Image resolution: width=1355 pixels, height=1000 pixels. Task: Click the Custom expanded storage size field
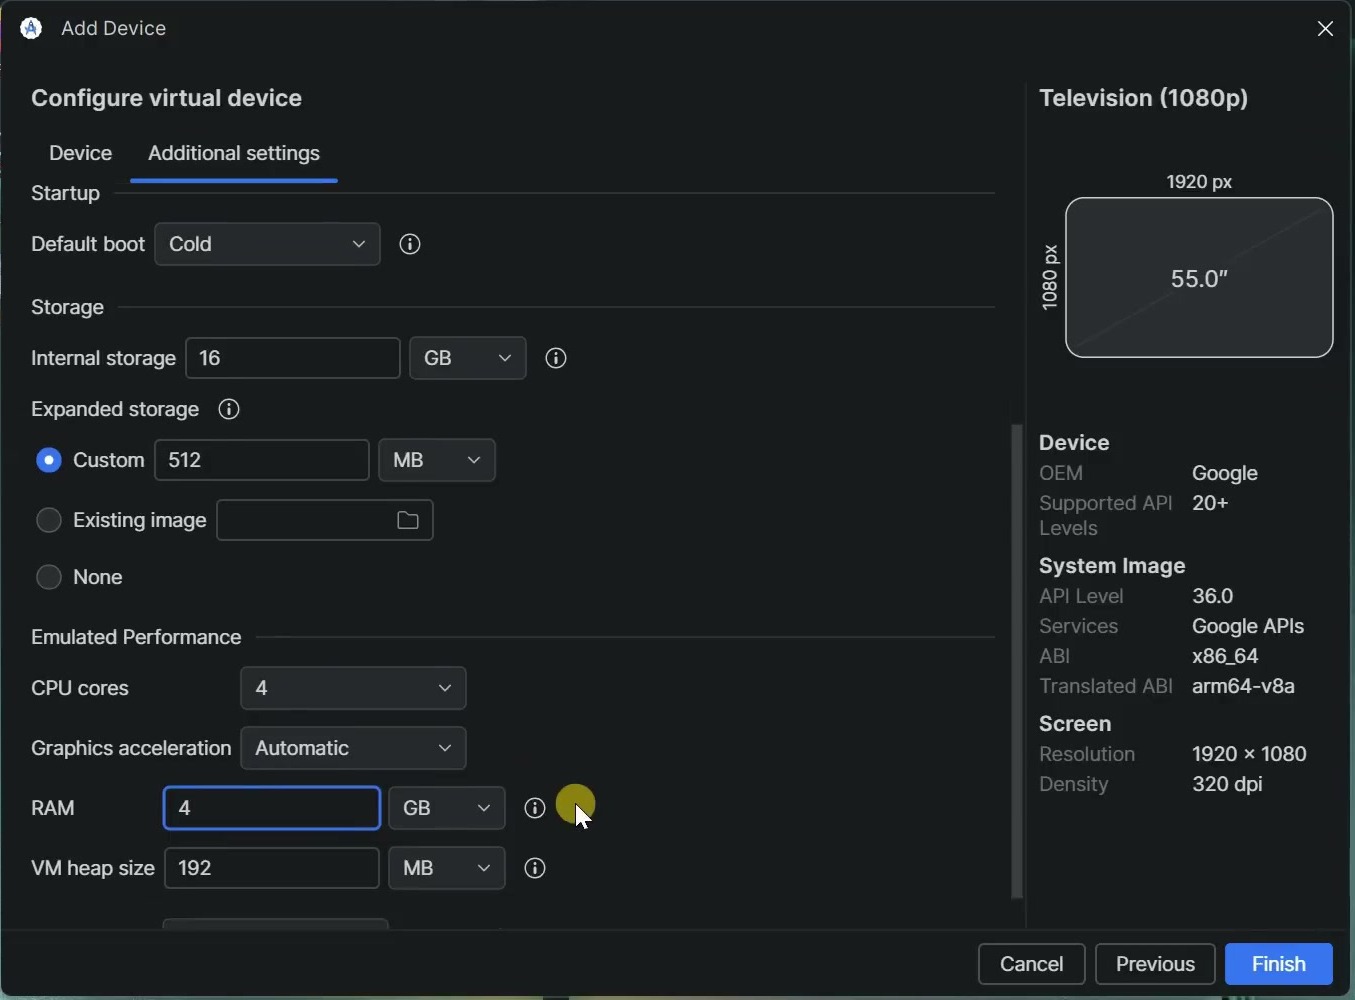[262, 461]
